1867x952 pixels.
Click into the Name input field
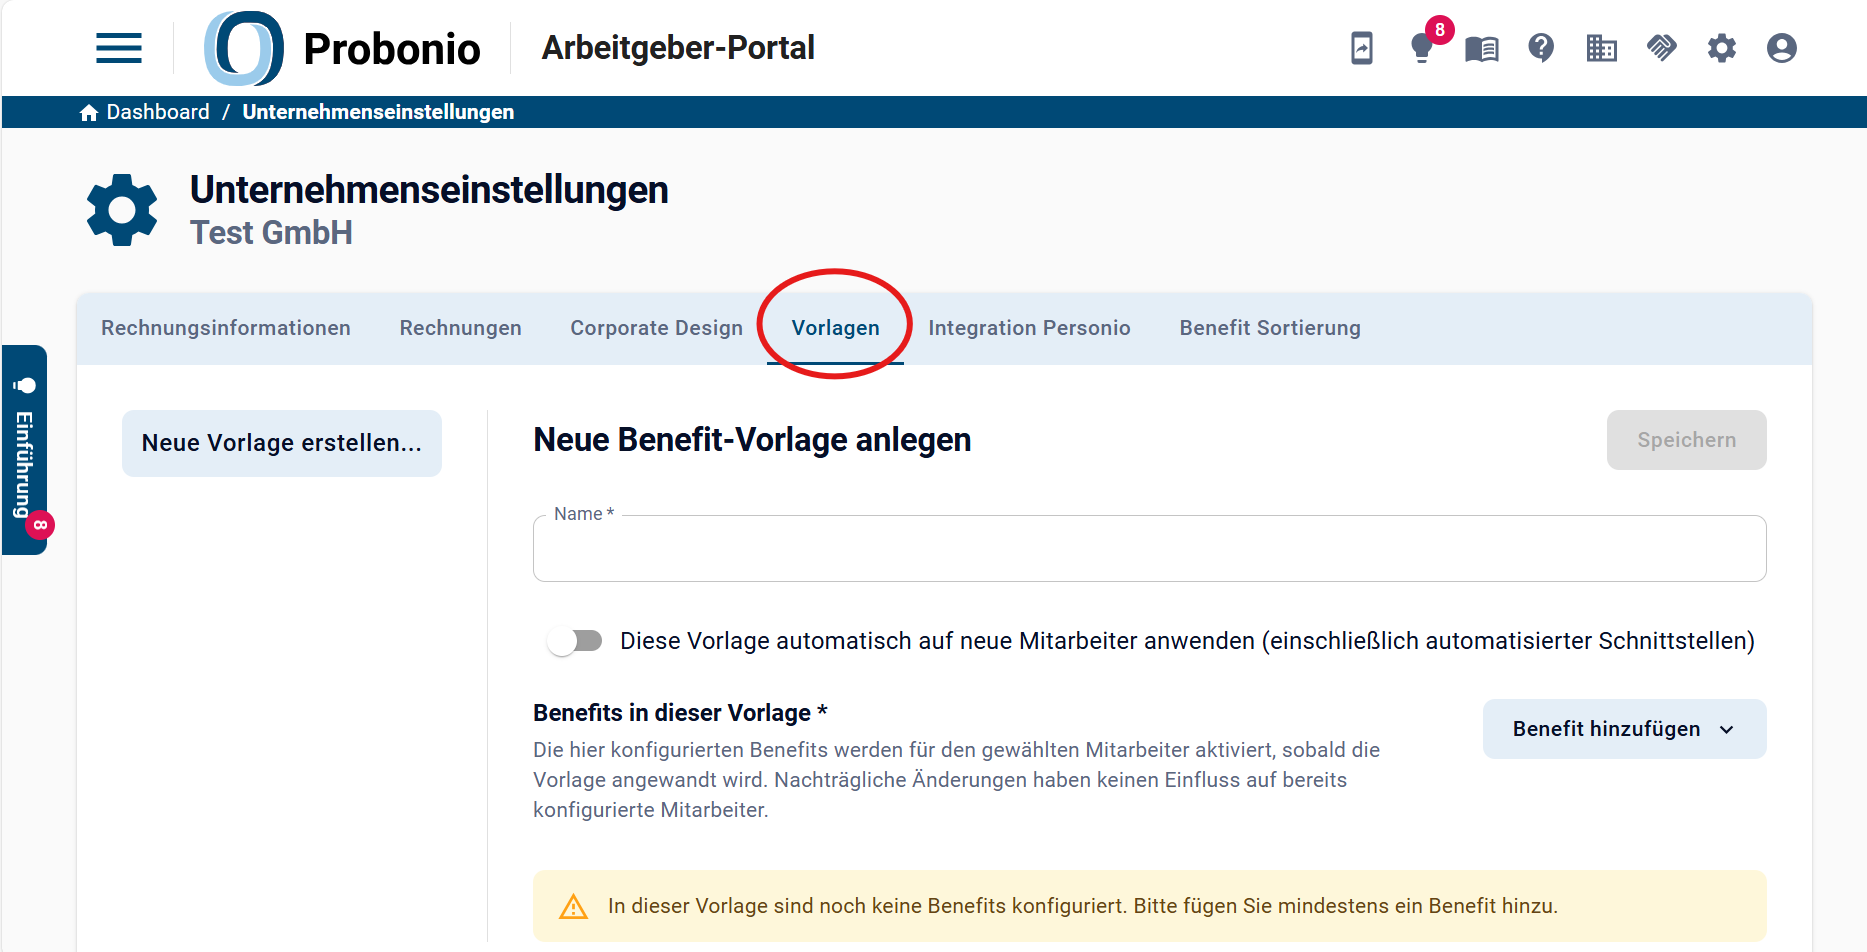1149,548
